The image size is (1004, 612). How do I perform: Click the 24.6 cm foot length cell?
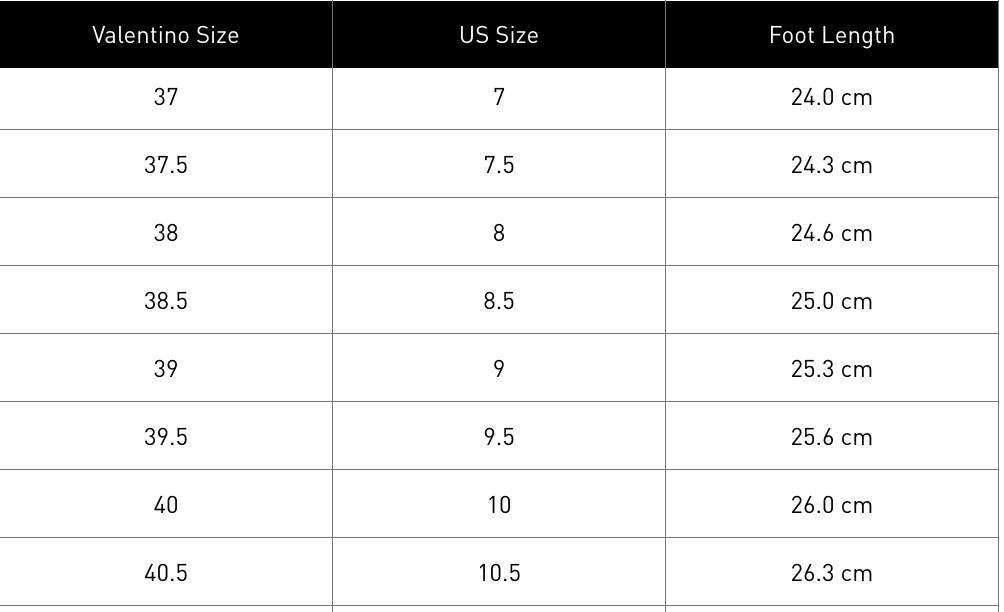click(832, 233)
